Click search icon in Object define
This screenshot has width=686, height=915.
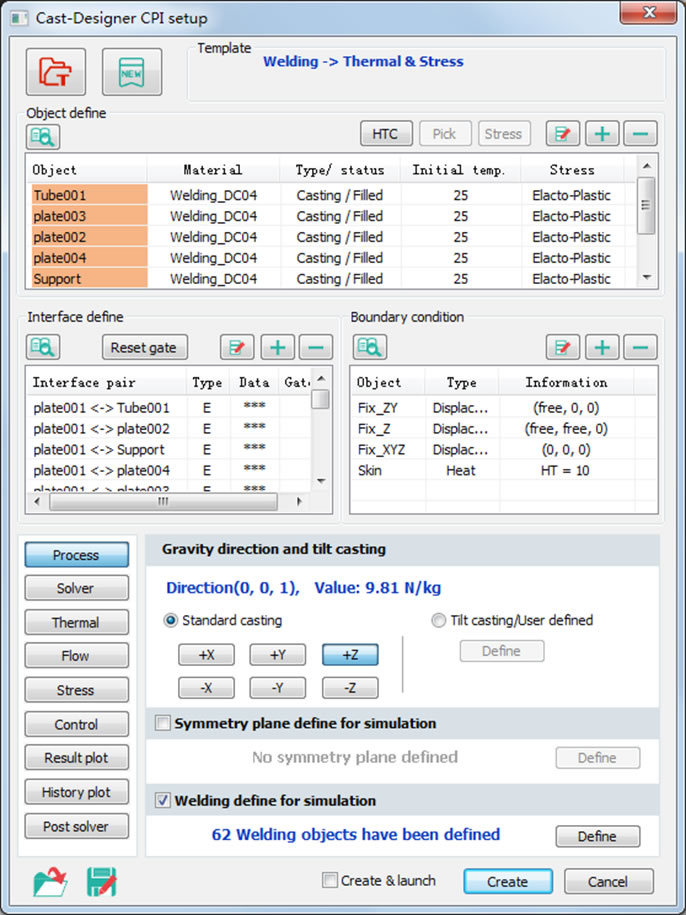tap(43, 137)
